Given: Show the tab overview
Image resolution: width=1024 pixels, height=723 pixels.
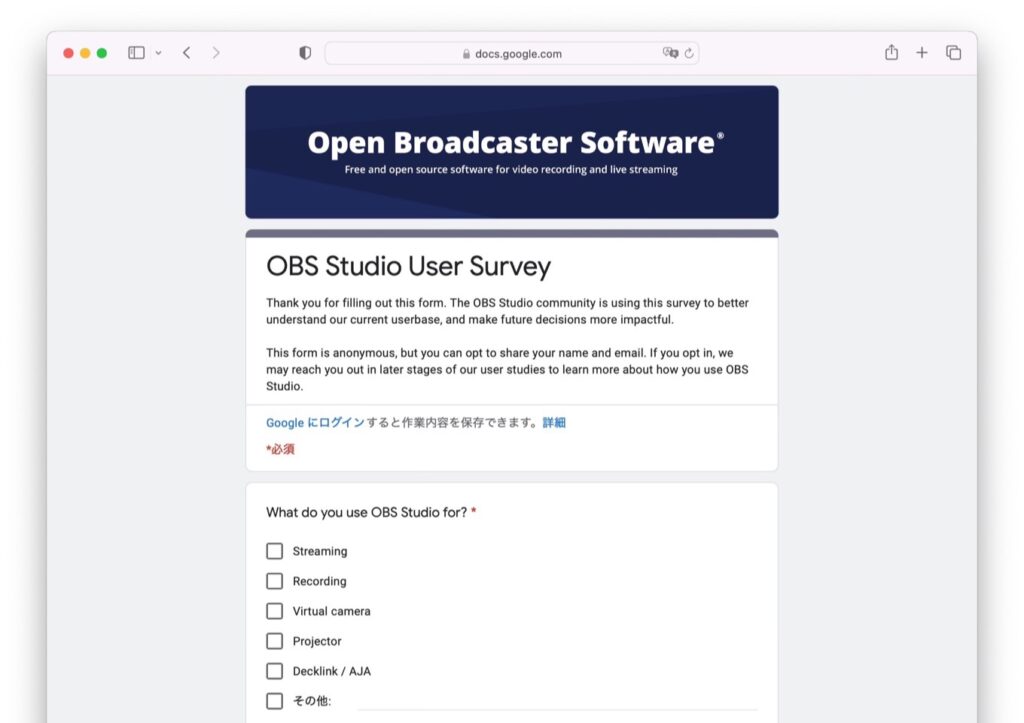Looking at the screenshot, I should (953, 52).
